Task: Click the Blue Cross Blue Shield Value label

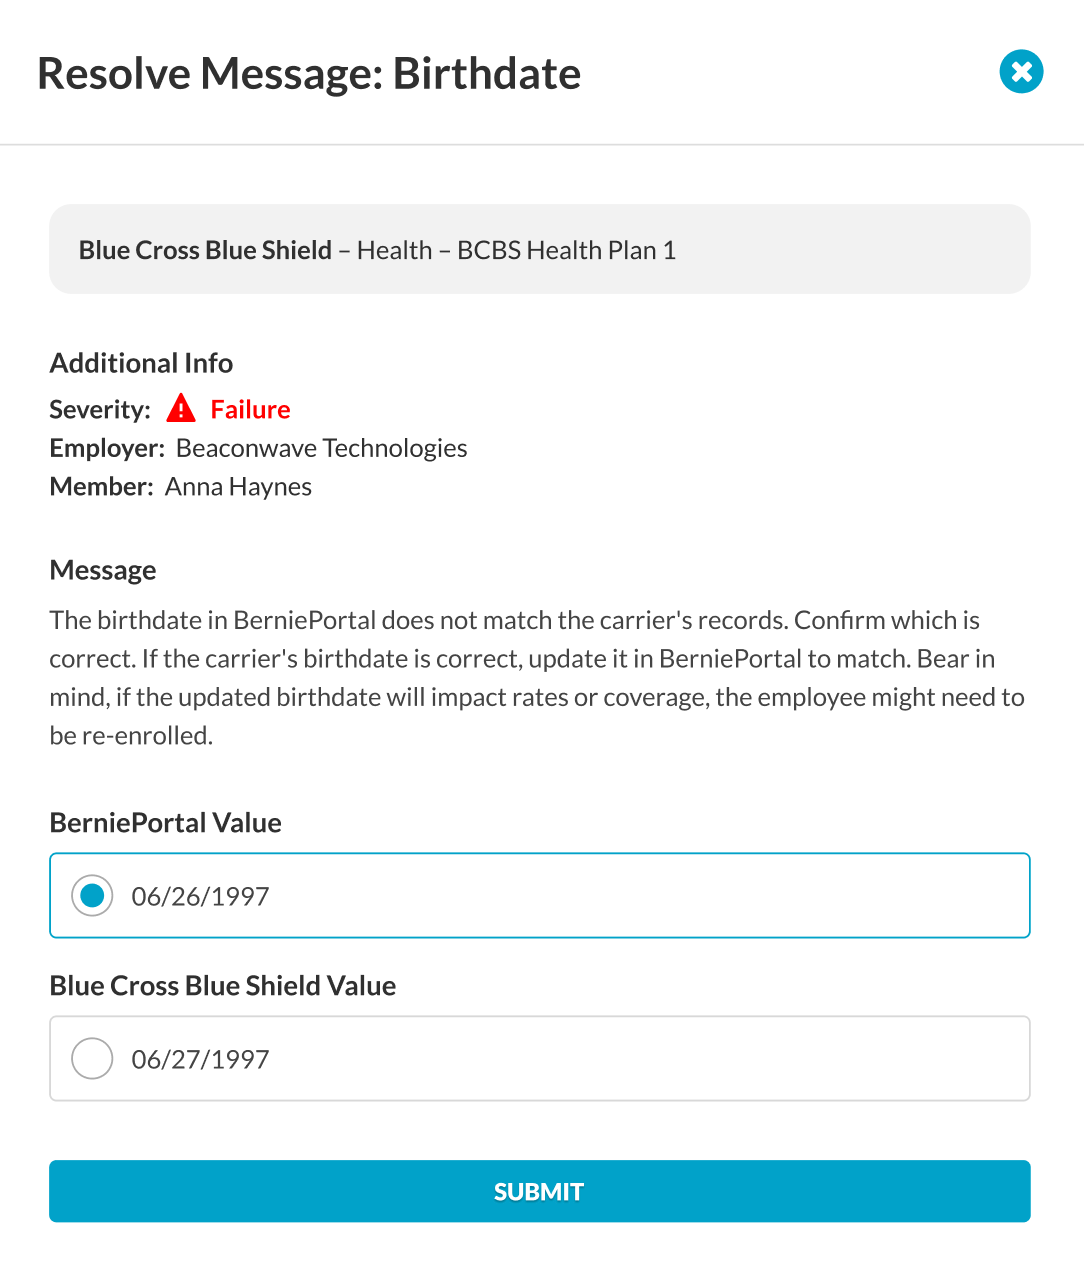Action: (x=223, y=986)
